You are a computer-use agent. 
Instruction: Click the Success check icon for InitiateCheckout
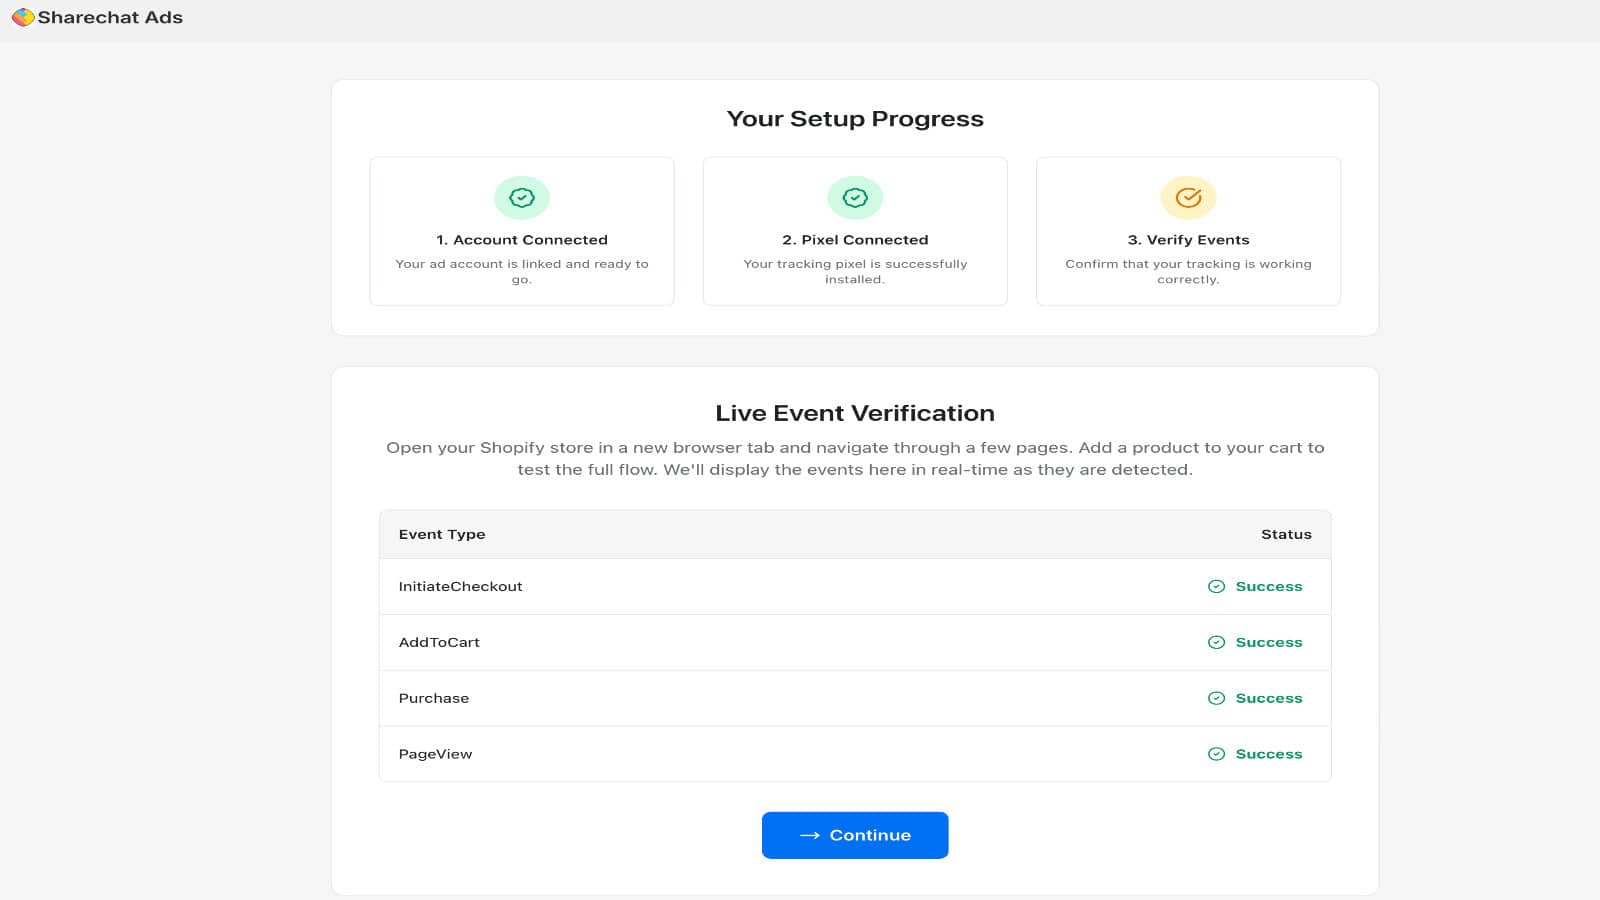1217,586
